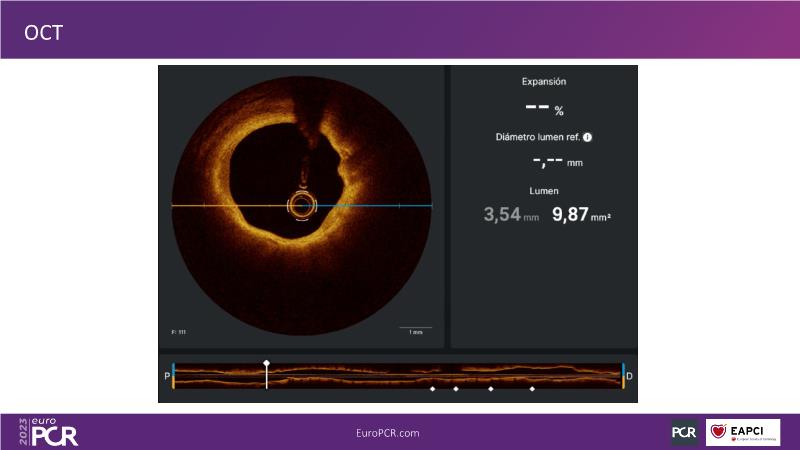Screen dimensions: 800x450
Task: Click the info icon beside Diámetro lumen ref.
Action: pyautogui.click(x=588, y=137)
